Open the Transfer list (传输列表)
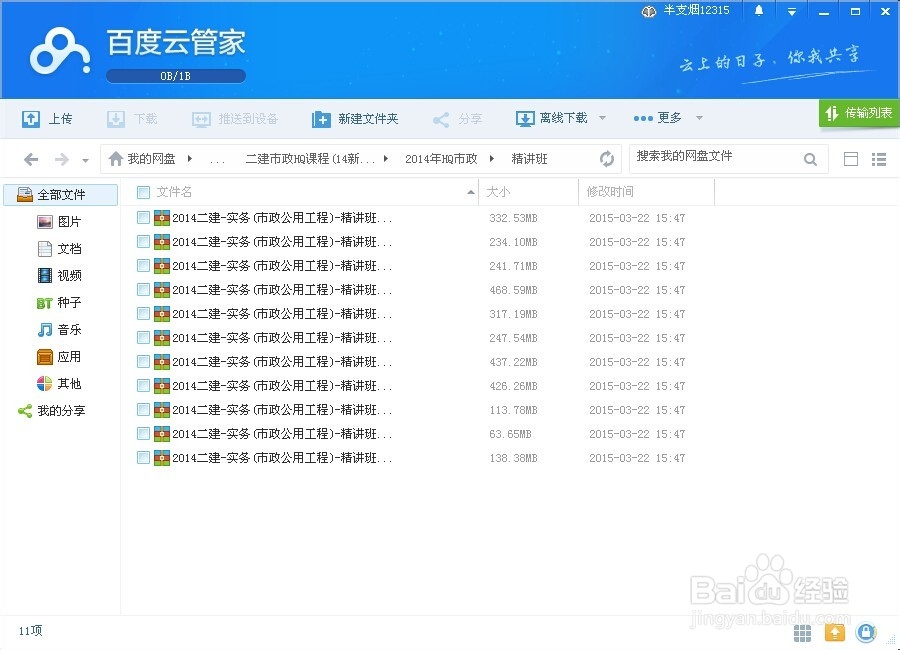 859,113
